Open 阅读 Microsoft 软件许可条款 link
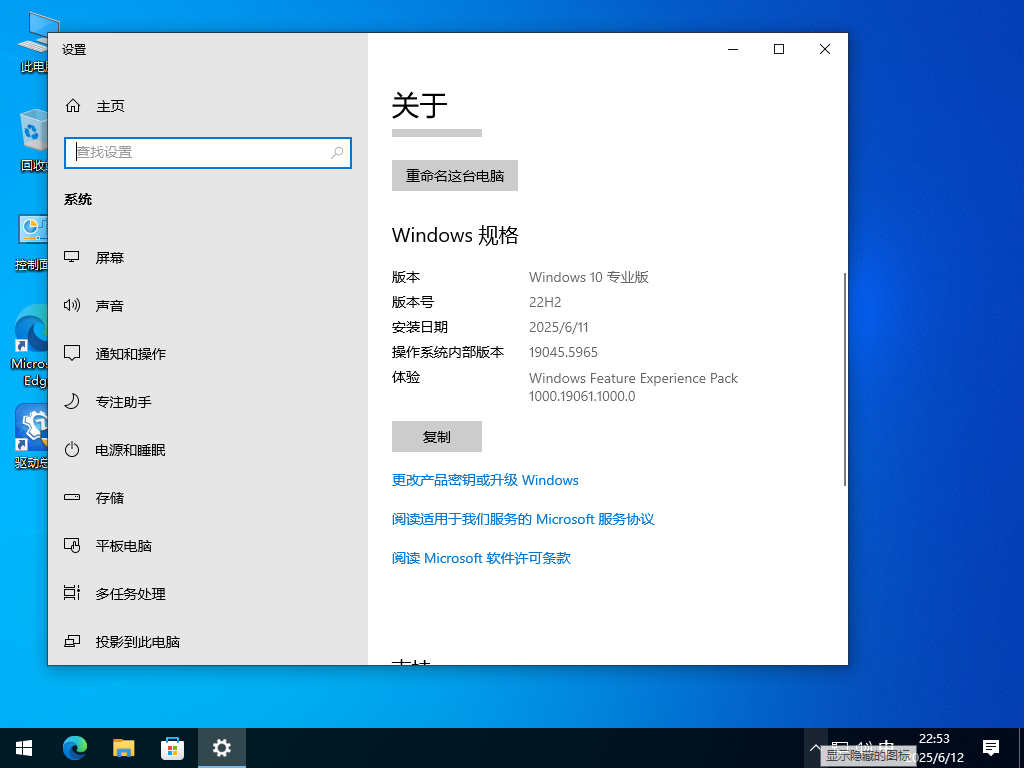 pyautogui.click(x=481, y=558)
